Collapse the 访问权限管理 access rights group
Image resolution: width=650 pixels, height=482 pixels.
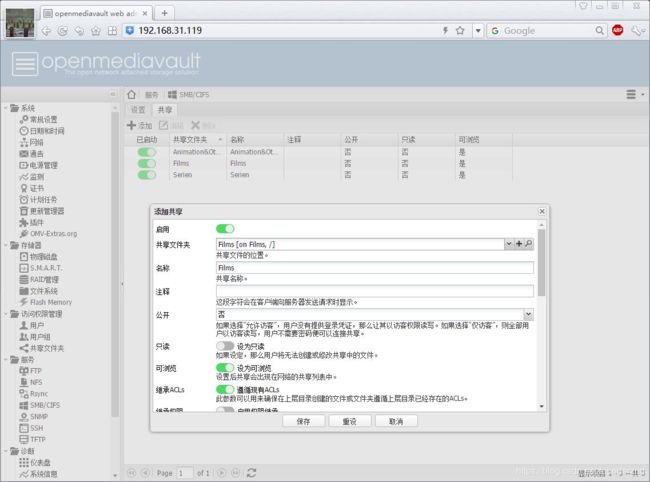point(6,314)
